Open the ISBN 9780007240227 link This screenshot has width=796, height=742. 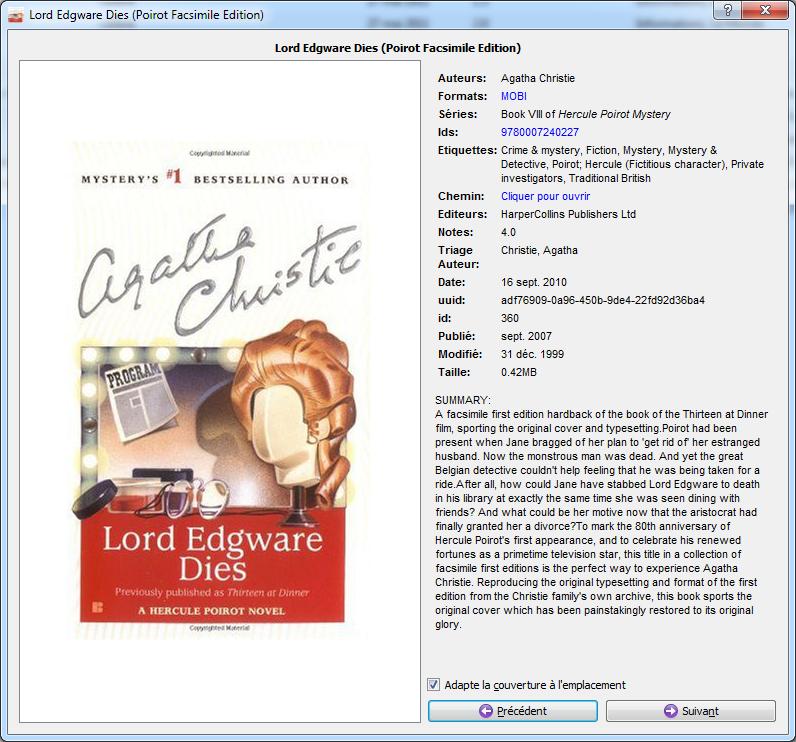click(540, 132)
